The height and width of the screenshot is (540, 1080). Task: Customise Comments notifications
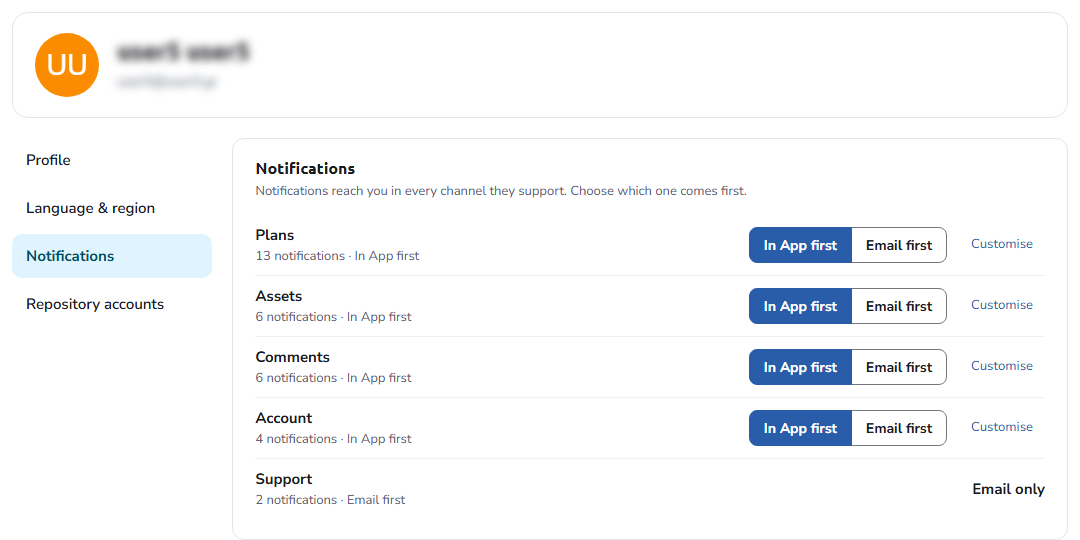1001,366
